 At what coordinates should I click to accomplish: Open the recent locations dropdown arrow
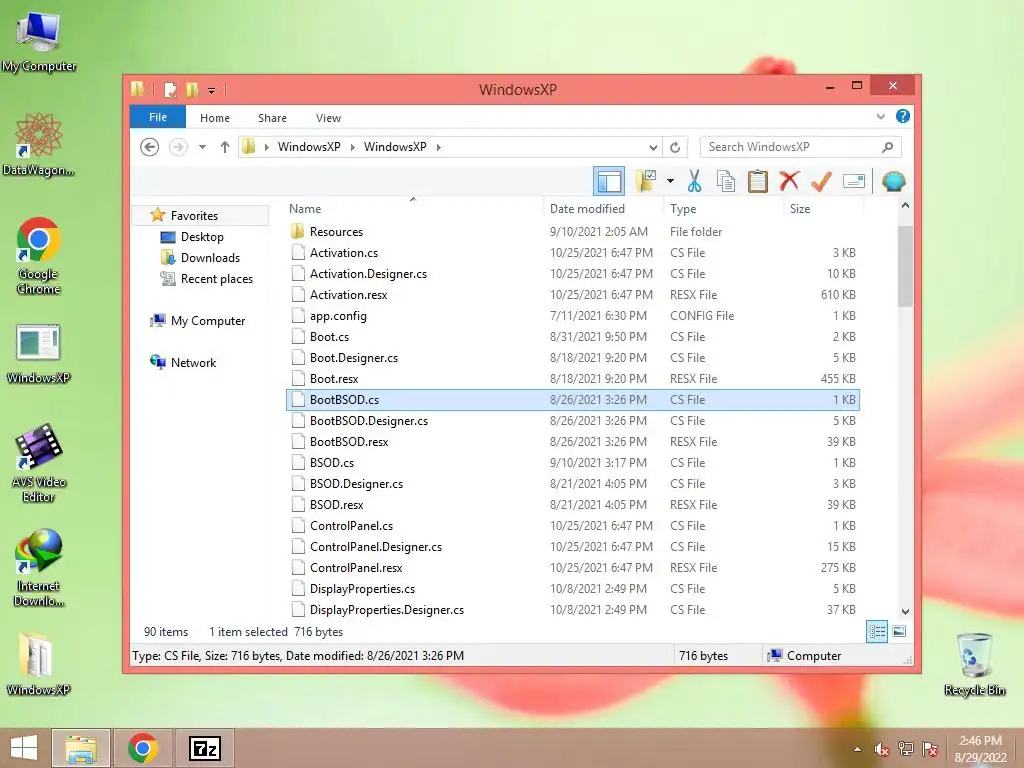click(x=202, y=147)
